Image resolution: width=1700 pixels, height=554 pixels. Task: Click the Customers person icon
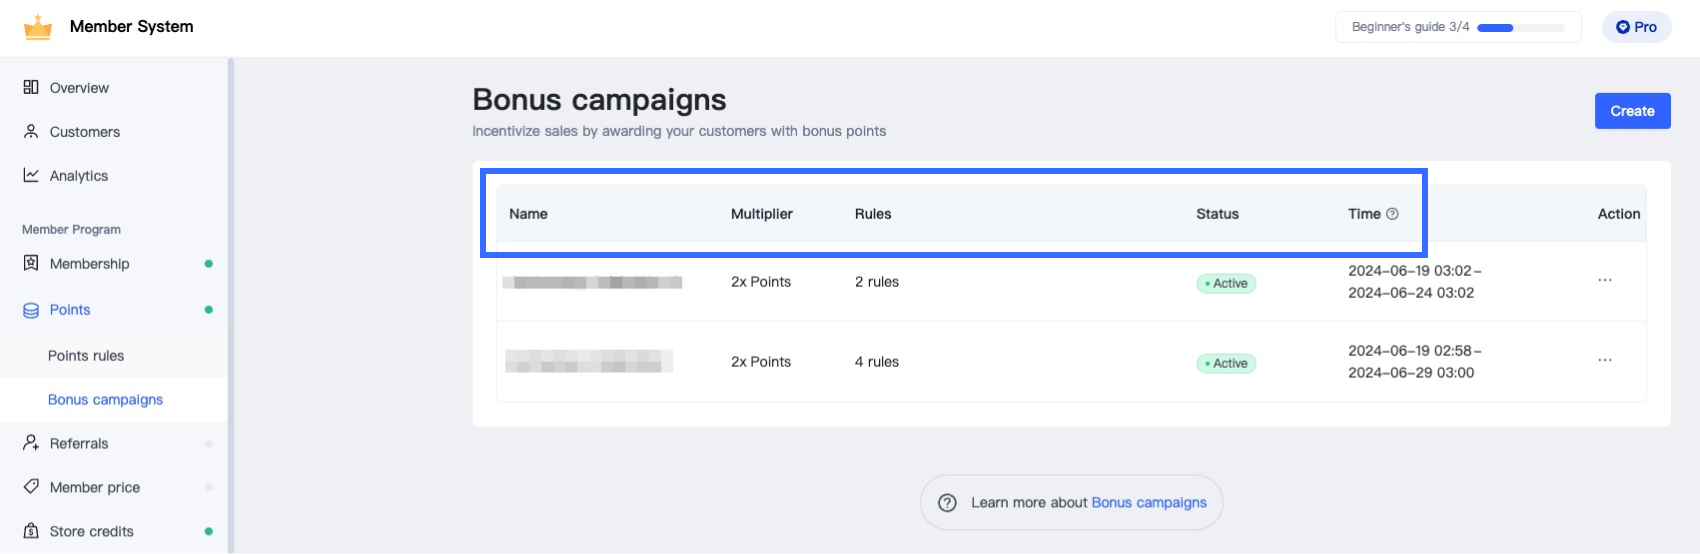coord(31,131)
